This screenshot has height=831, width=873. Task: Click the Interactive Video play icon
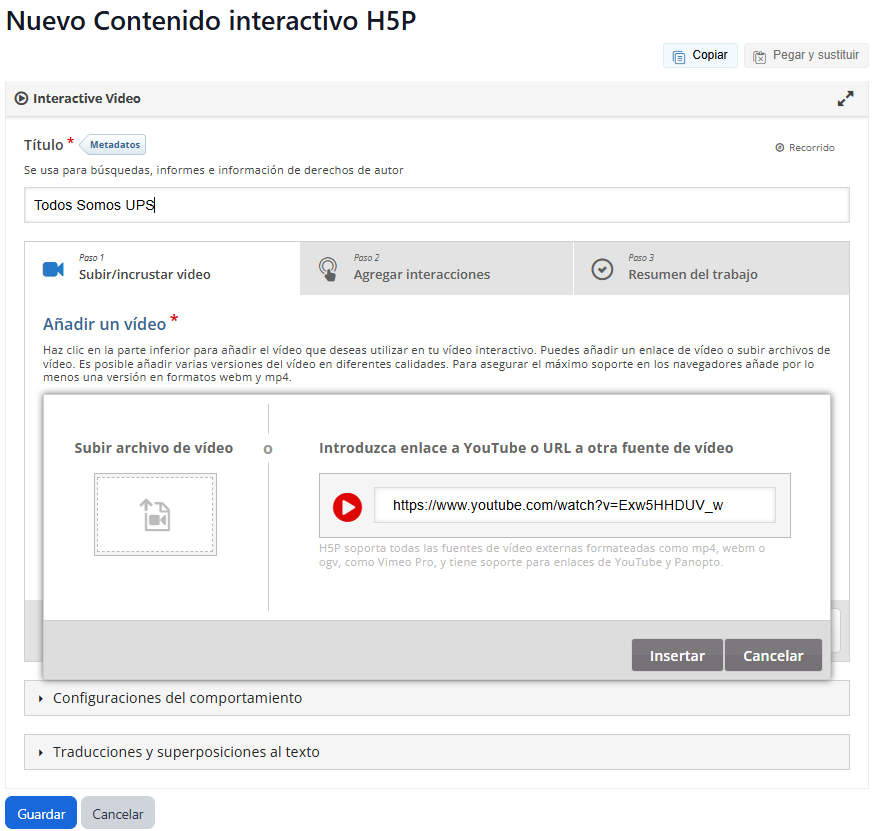coord(22,99)
